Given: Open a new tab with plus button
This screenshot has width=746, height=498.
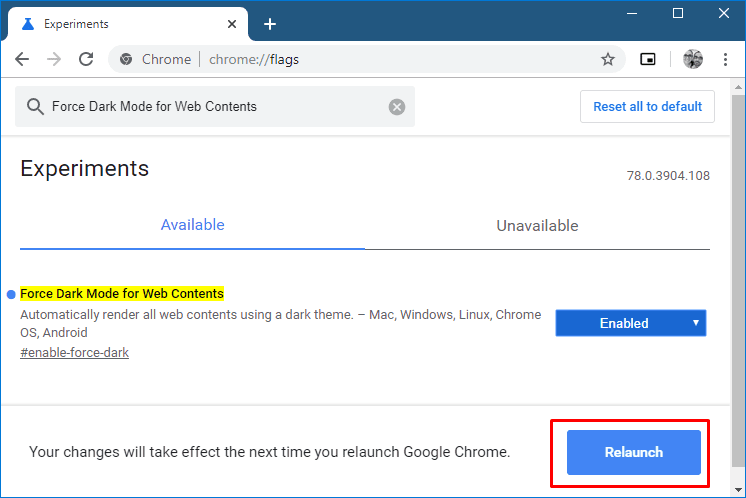Looking at the screenshot, I should [x=269, y=24].
